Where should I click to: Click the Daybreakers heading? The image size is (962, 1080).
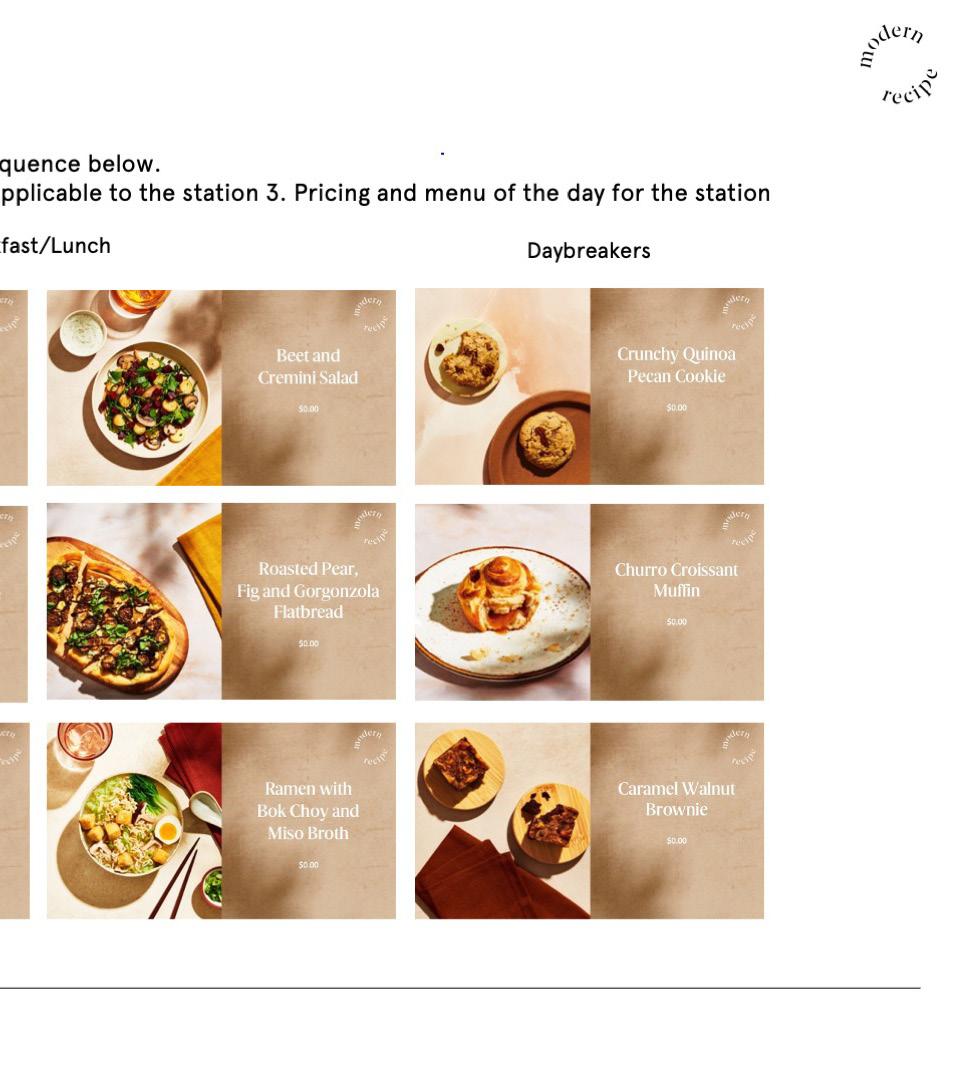coord(589,251)
